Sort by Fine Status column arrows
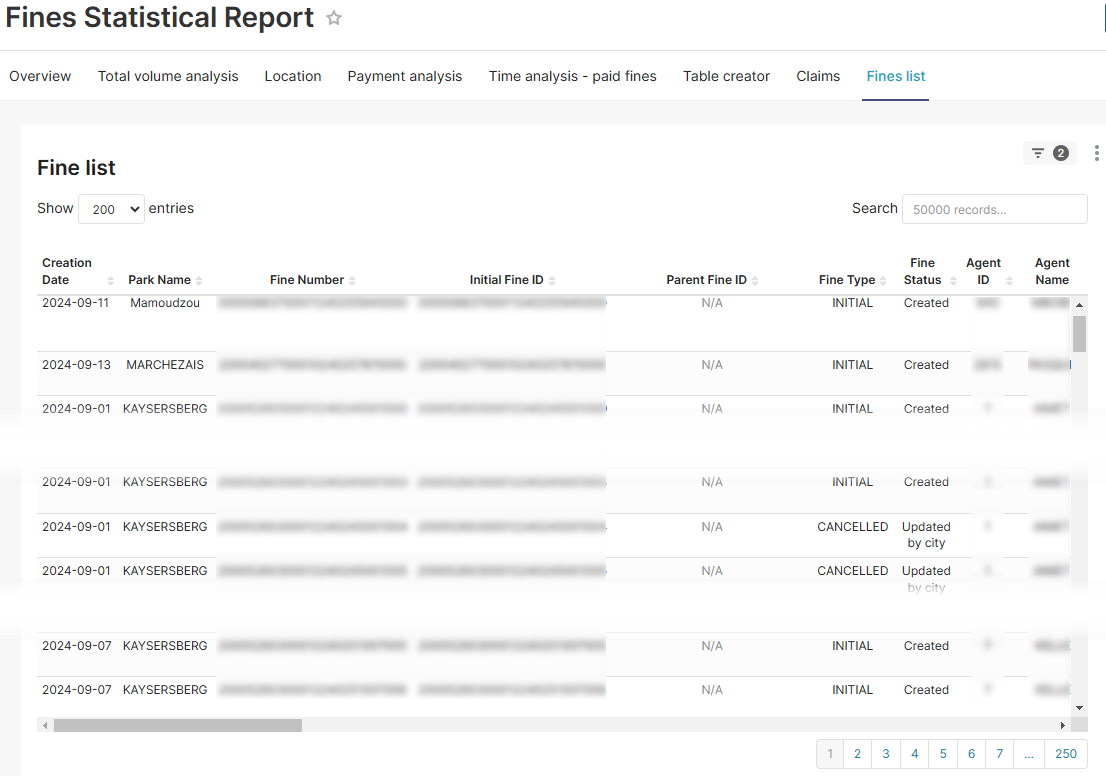The width and height of the screenshot is (1106, 776). click(x=953, y=281)
